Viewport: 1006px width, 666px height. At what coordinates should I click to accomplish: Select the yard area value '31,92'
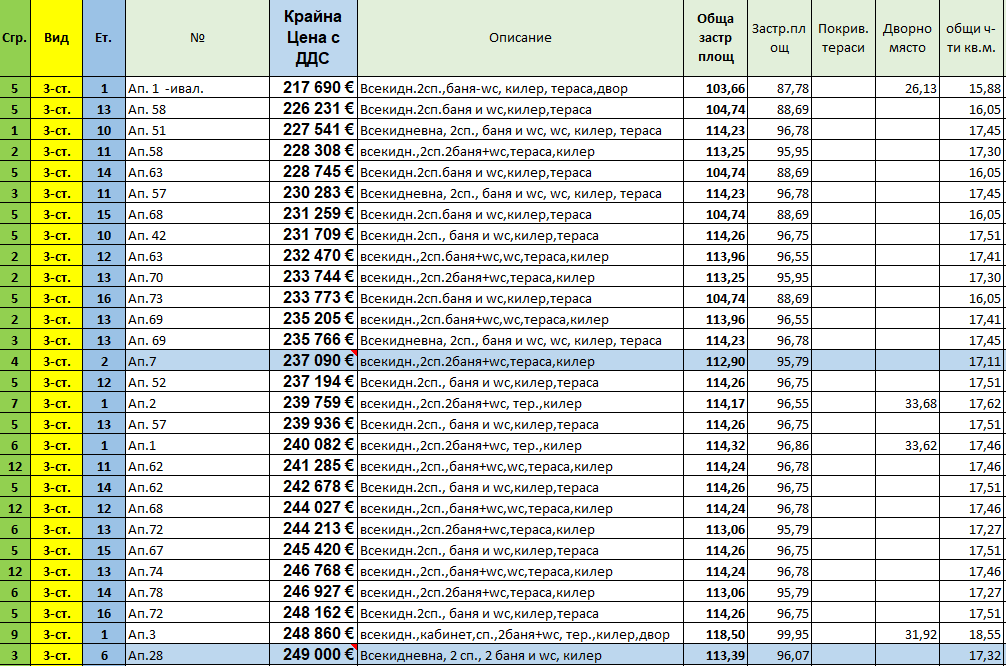click(x=907, y=634)
